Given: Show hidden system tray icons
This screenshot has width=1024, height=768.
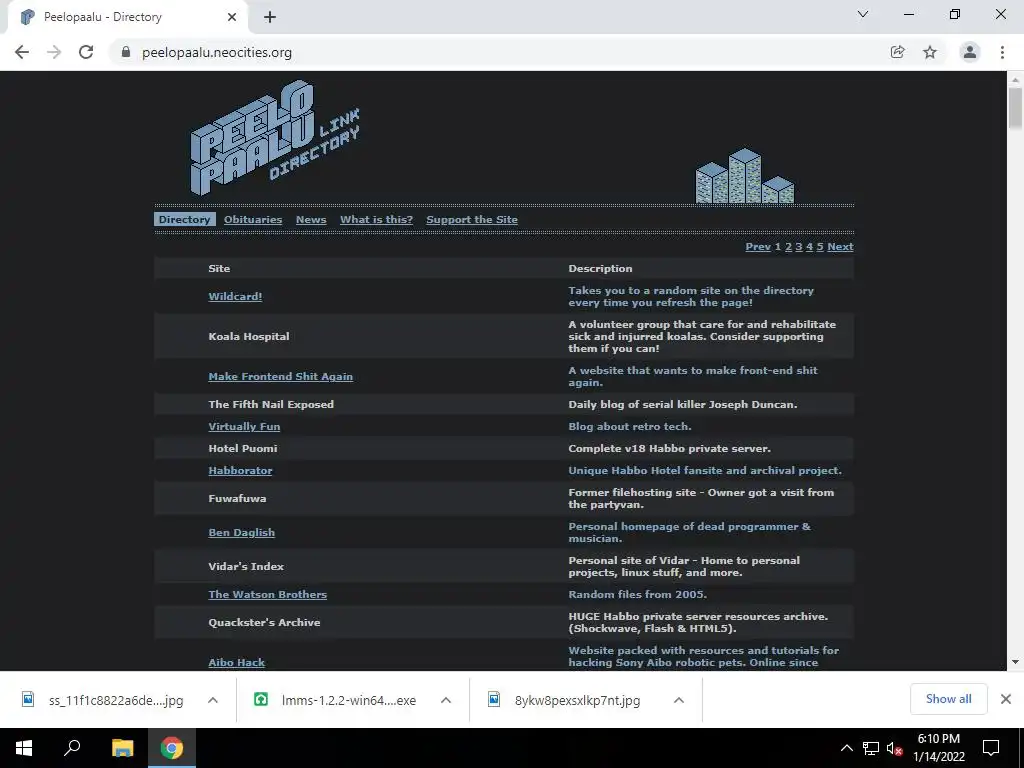Looking at the screenshot, I should click(846, 748).
